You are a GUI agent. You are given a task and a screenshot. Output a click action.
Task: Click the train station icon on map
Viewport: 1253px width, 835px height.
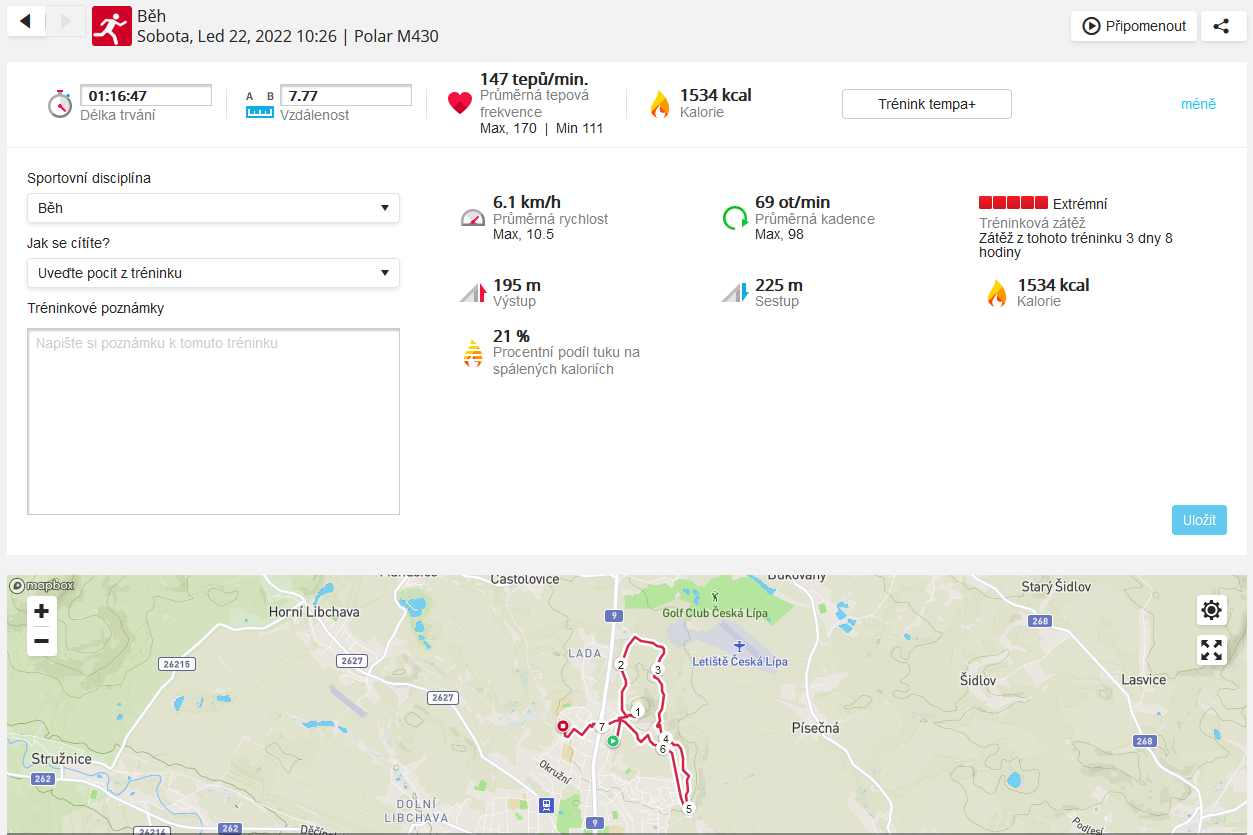pos(546,804)
